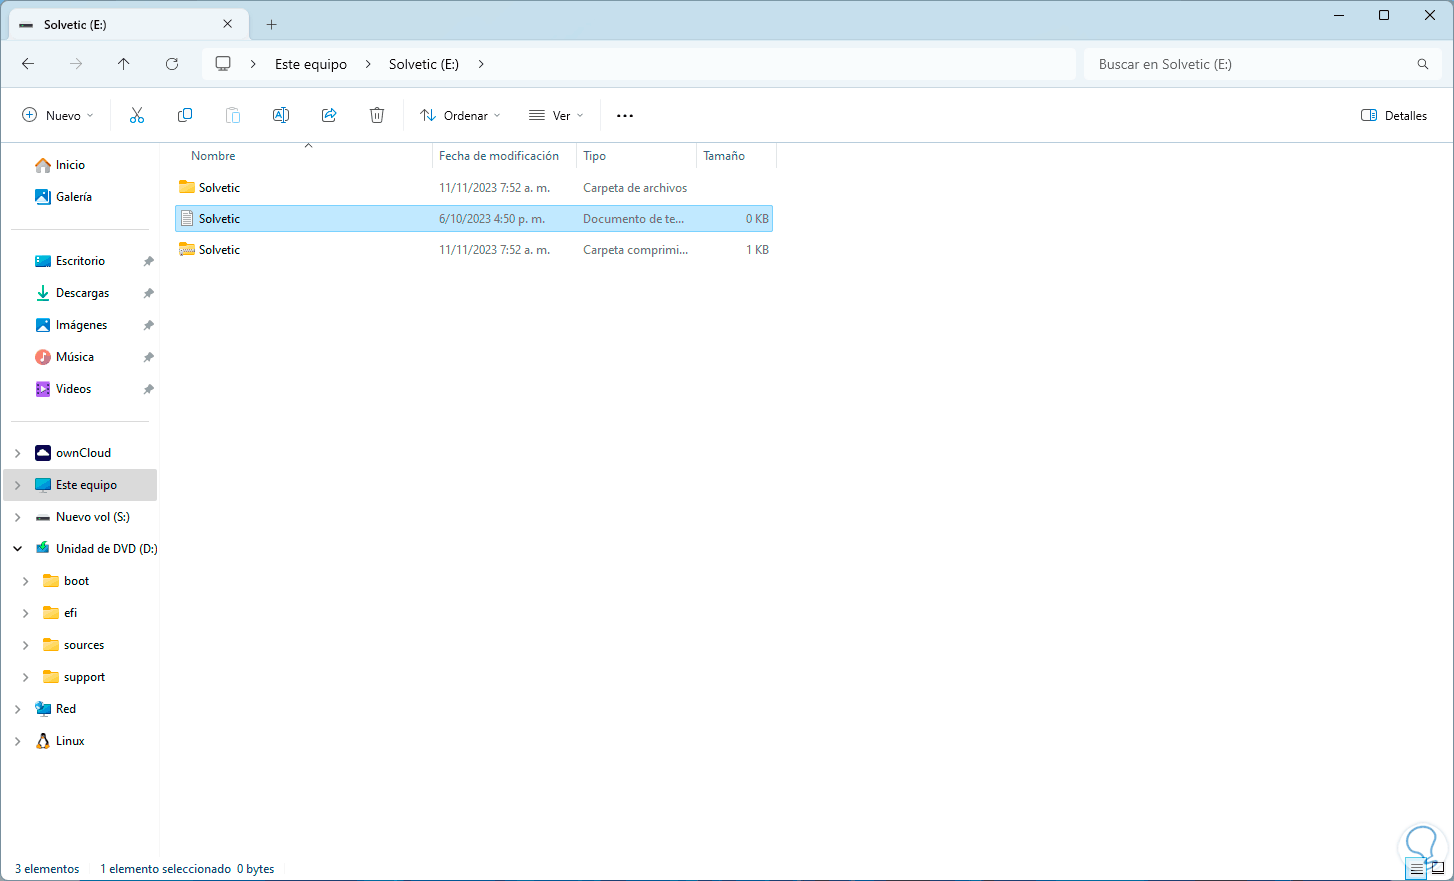Screen dimensions: 1454x881
Task: Expand the Este equipo tree node
Action: point(18,485)
